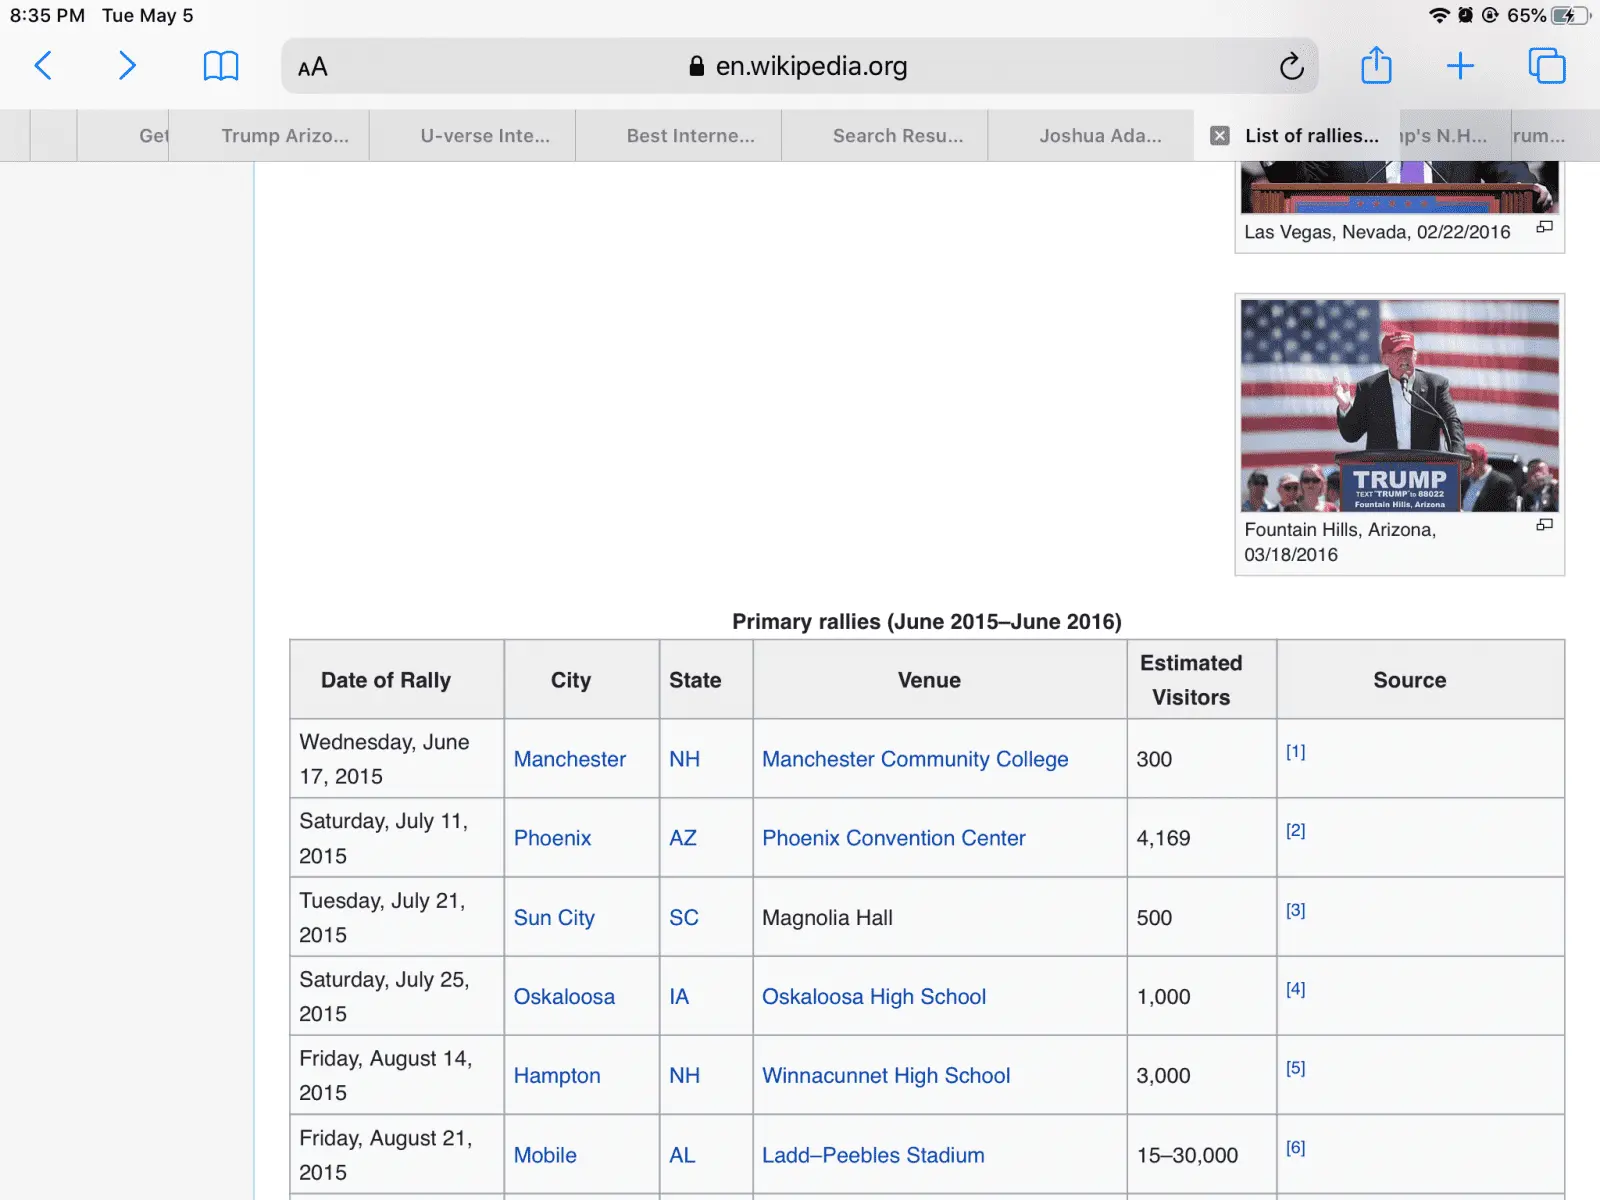Switch to the Trump Arizo... tab
Viewport: 1600px width, 1200px height.
285,136
